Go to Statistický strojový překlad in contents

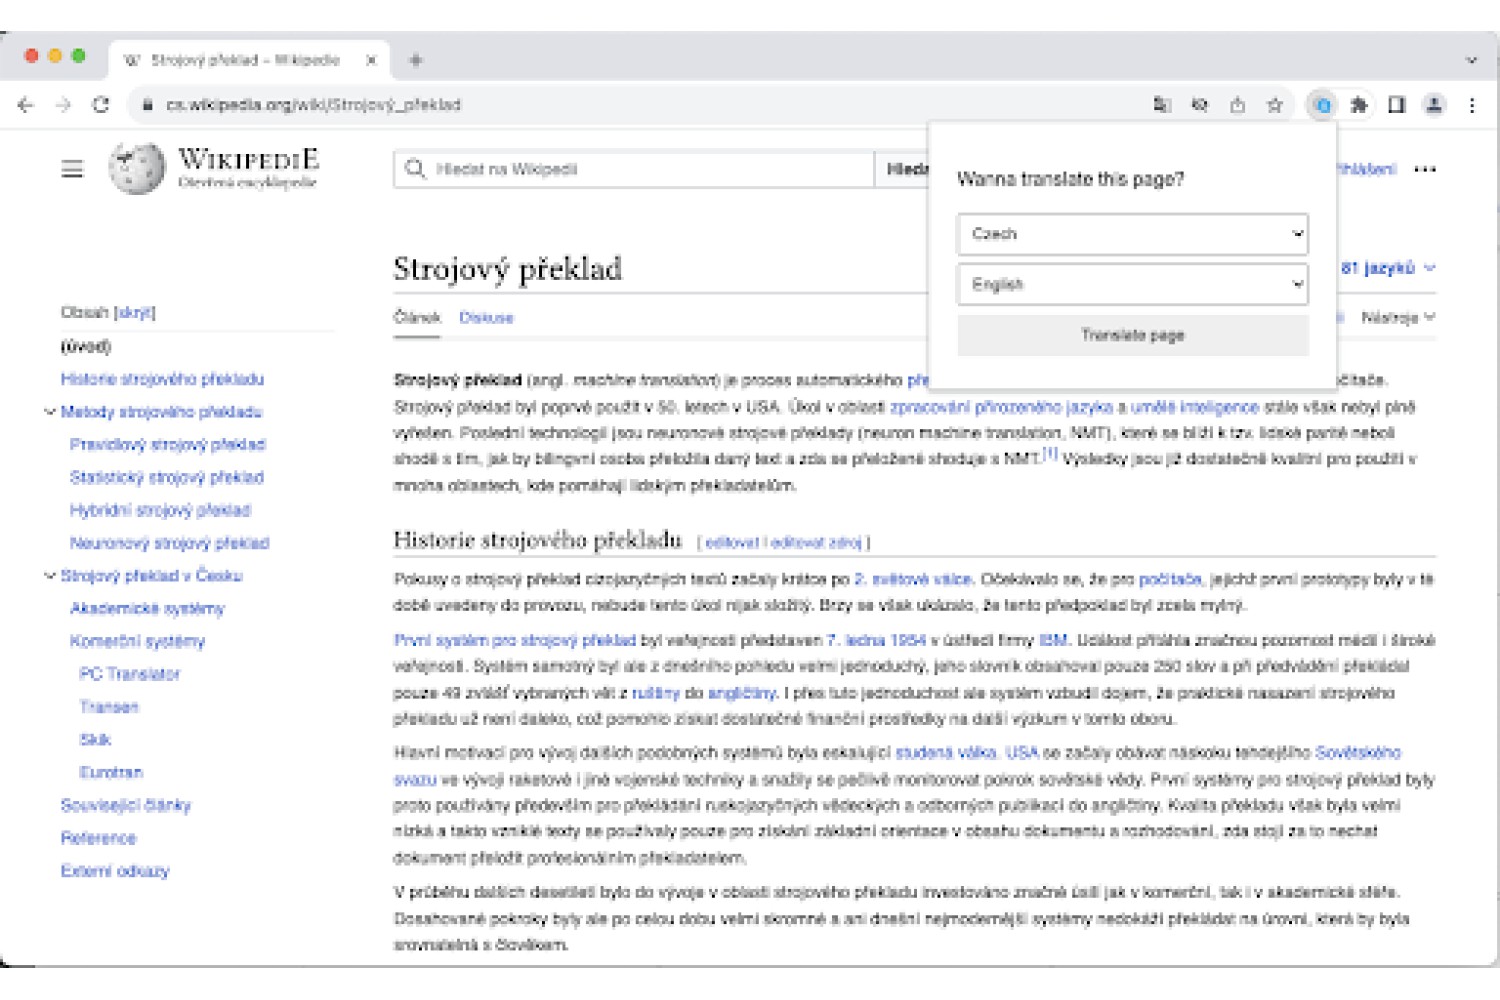(167, 477)
